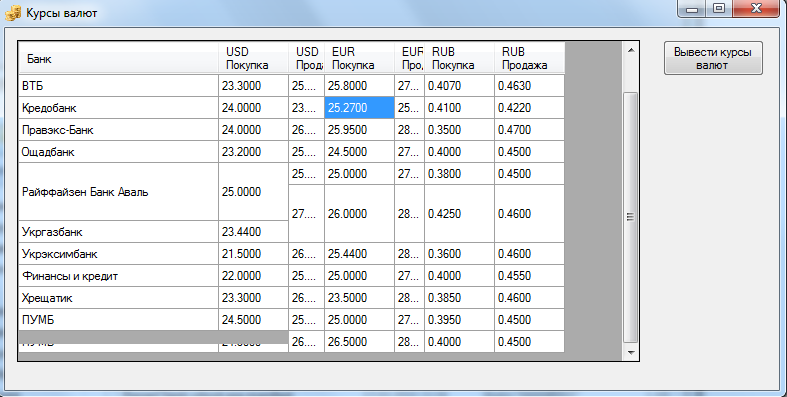The height and width of the screenshot is (397, 787).
Task: Click the 'RUB Продажа' column header
Action: tap(530, 58)
